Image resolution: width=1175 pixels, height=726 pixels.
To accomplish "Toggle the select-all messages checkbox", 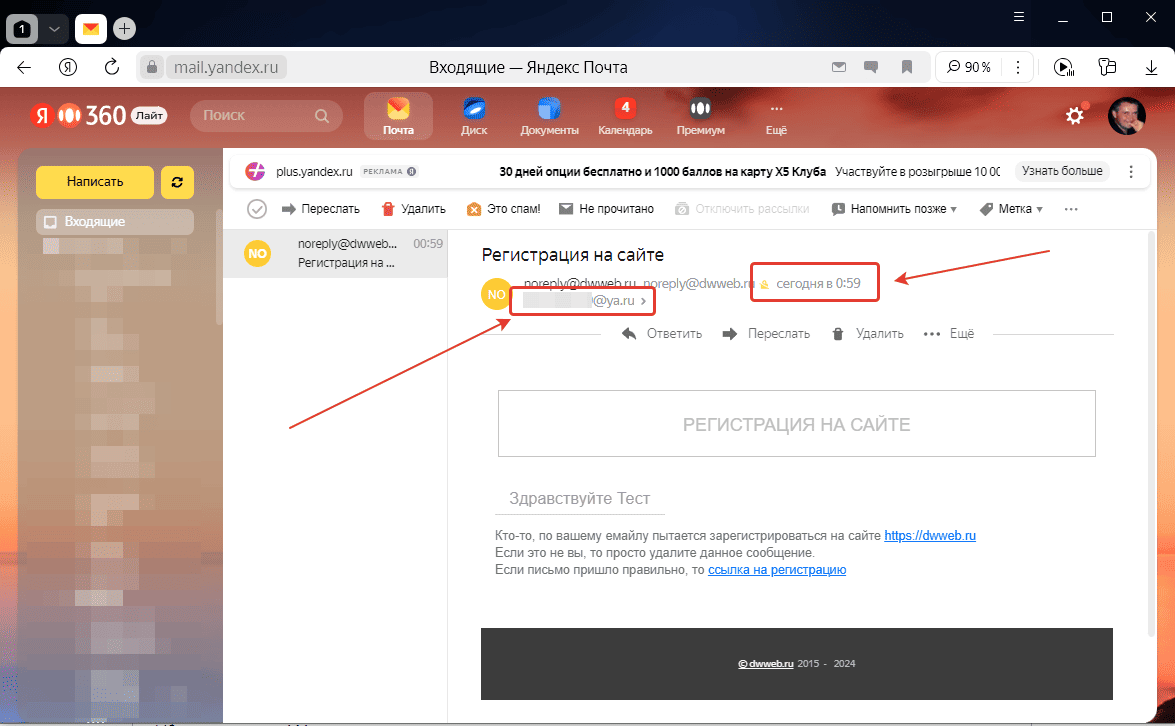I will [257, 209].
